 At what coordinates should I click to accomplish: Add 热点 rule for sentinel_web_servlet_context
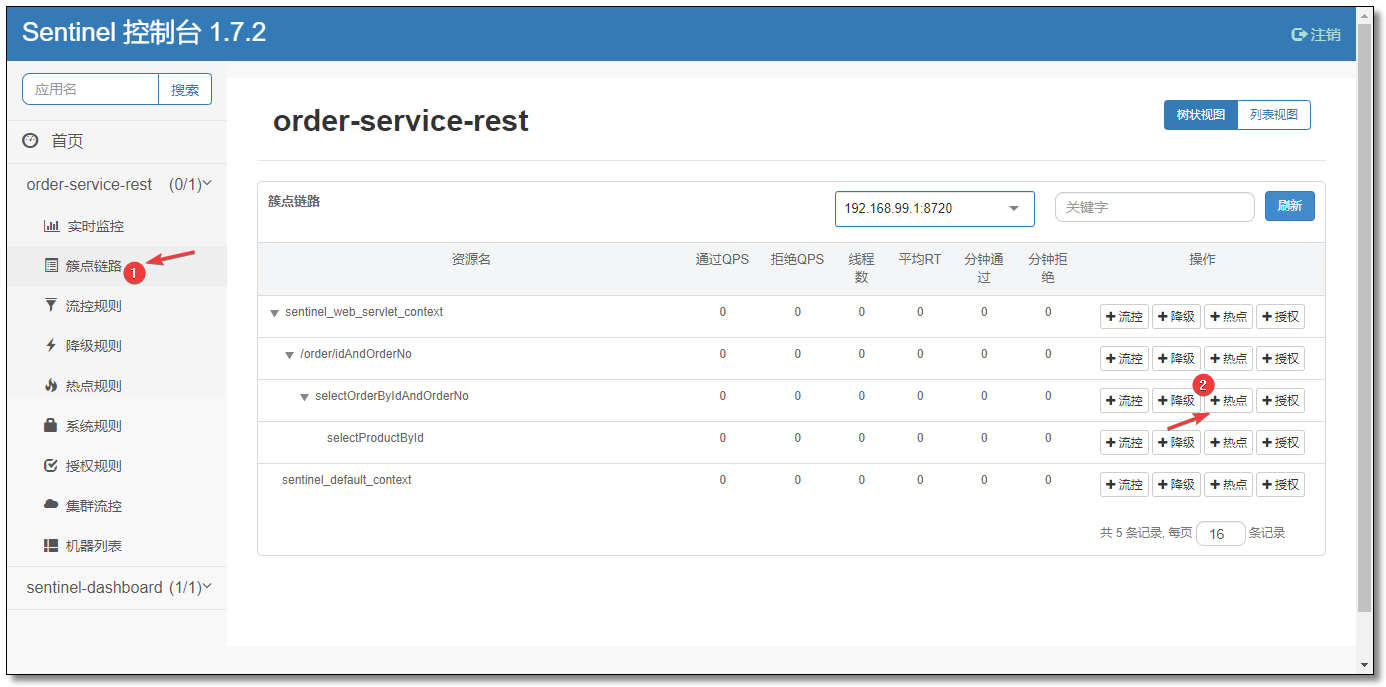tap(1228, 317)
